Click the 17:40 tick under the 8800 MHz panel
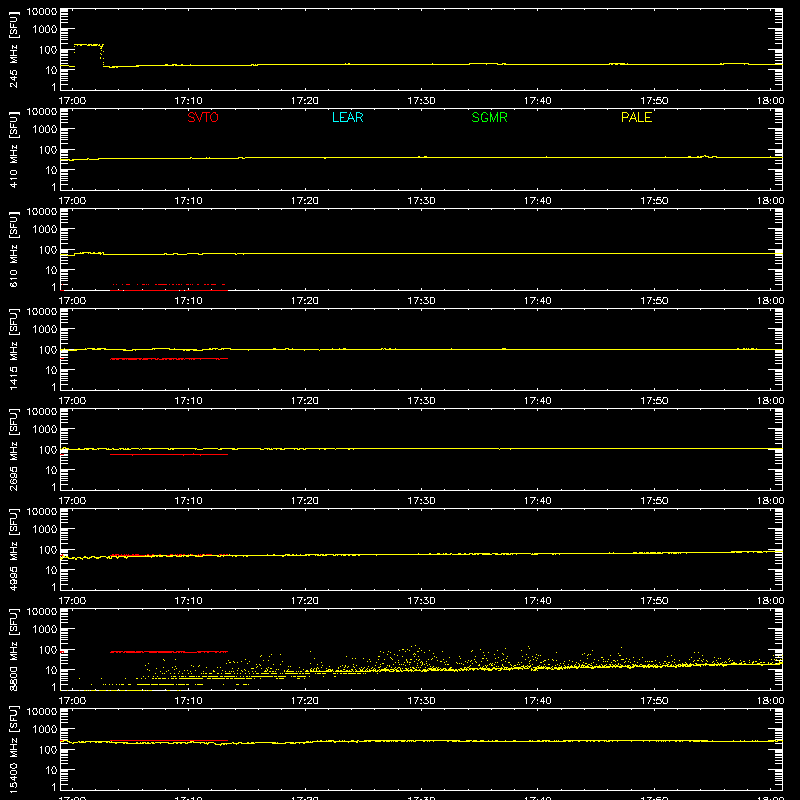The height and width of the screenshot is (800, 800). pos(537,701)
